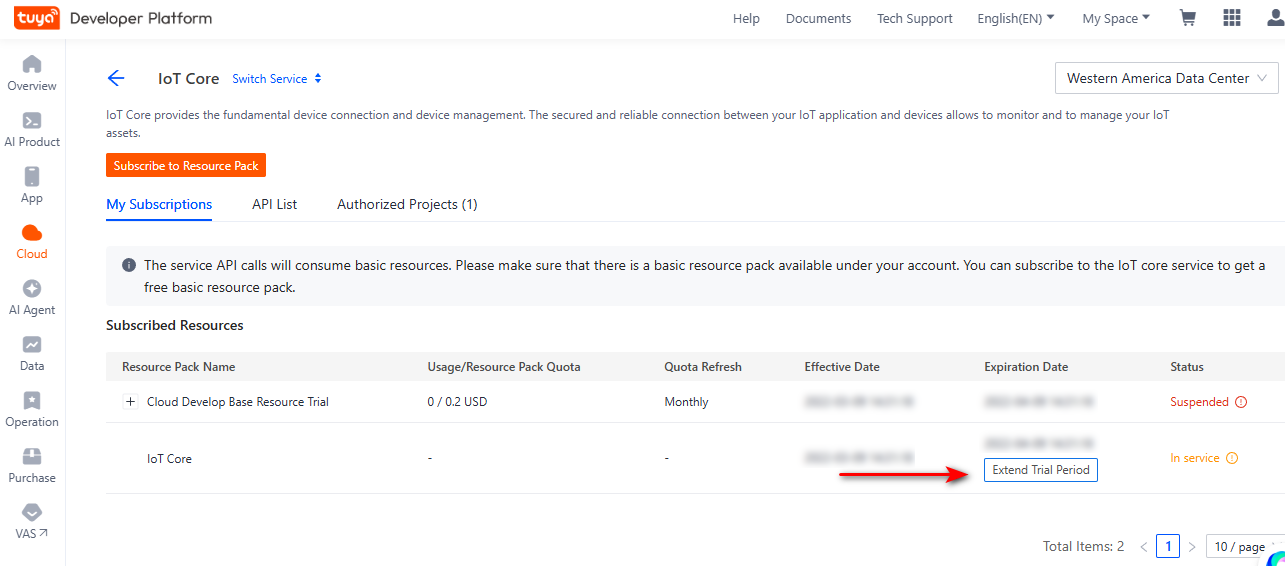Switch to API List tab
The height and width of the screenshot is (566, 1285).
275,204
